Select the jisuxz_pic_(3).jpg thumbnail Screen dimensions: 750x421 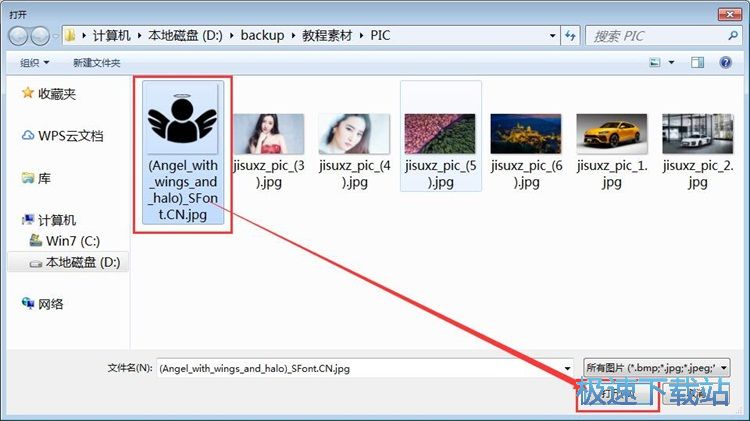268,133
